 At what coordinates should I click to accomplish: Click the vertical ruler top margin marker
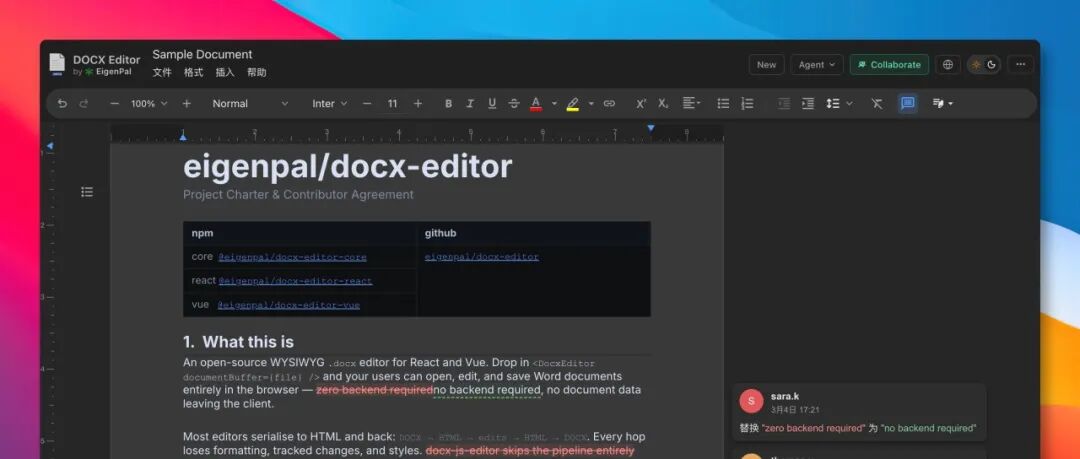50,145
